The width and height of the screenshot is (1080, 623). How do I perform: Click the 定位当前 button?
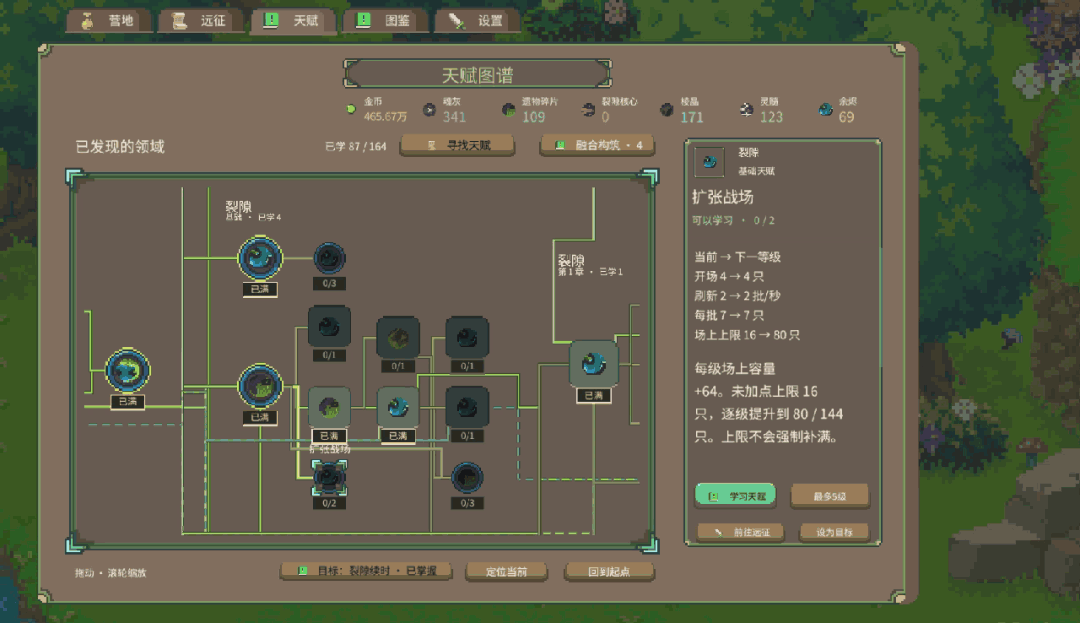pyautogui.click(x=506, y=571)
